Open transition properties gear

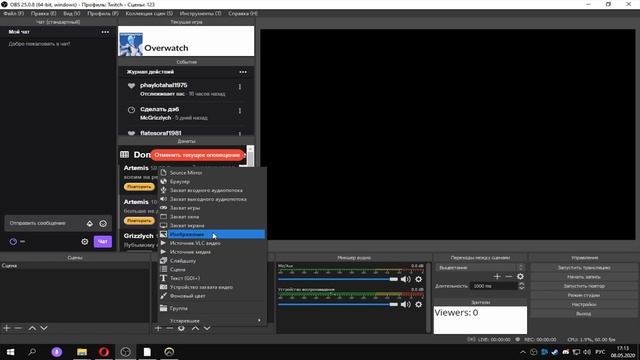[x=520, y=277]
